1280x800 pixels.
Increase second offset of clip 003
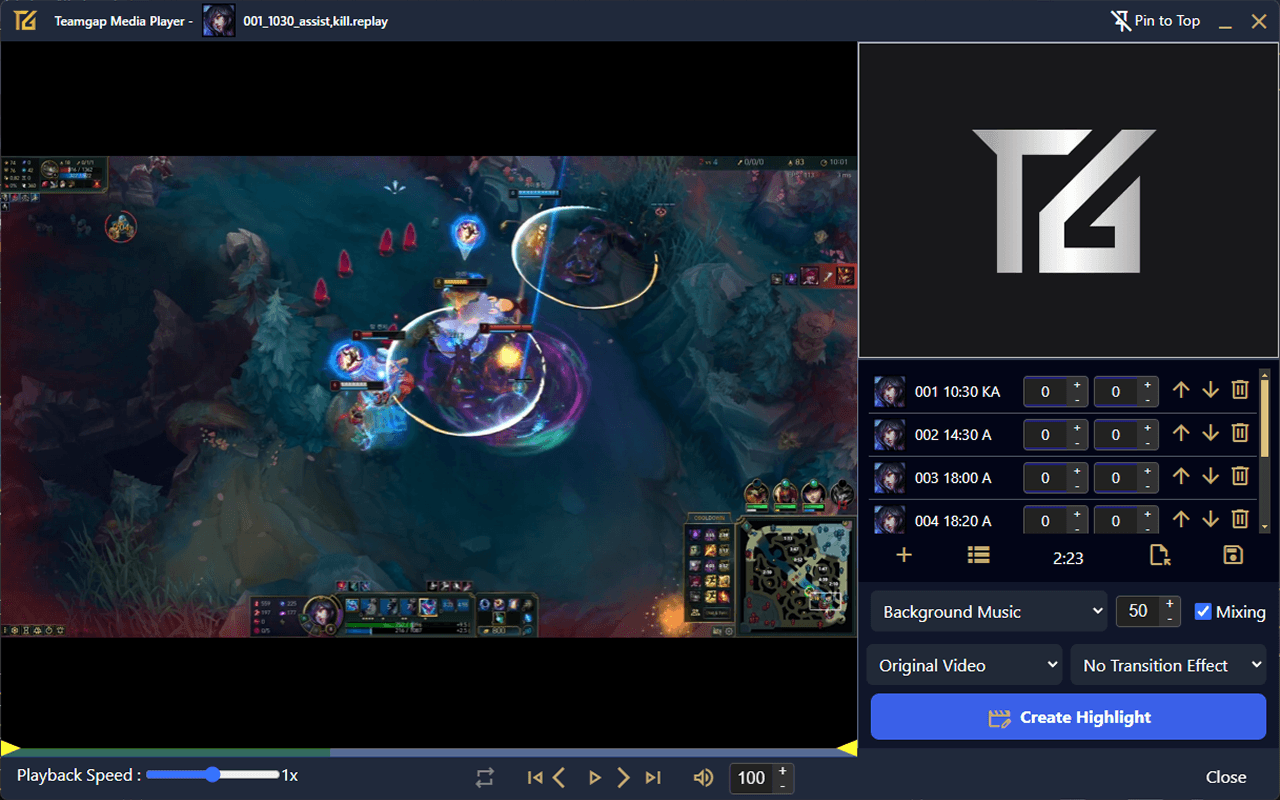coord(1147,471)
